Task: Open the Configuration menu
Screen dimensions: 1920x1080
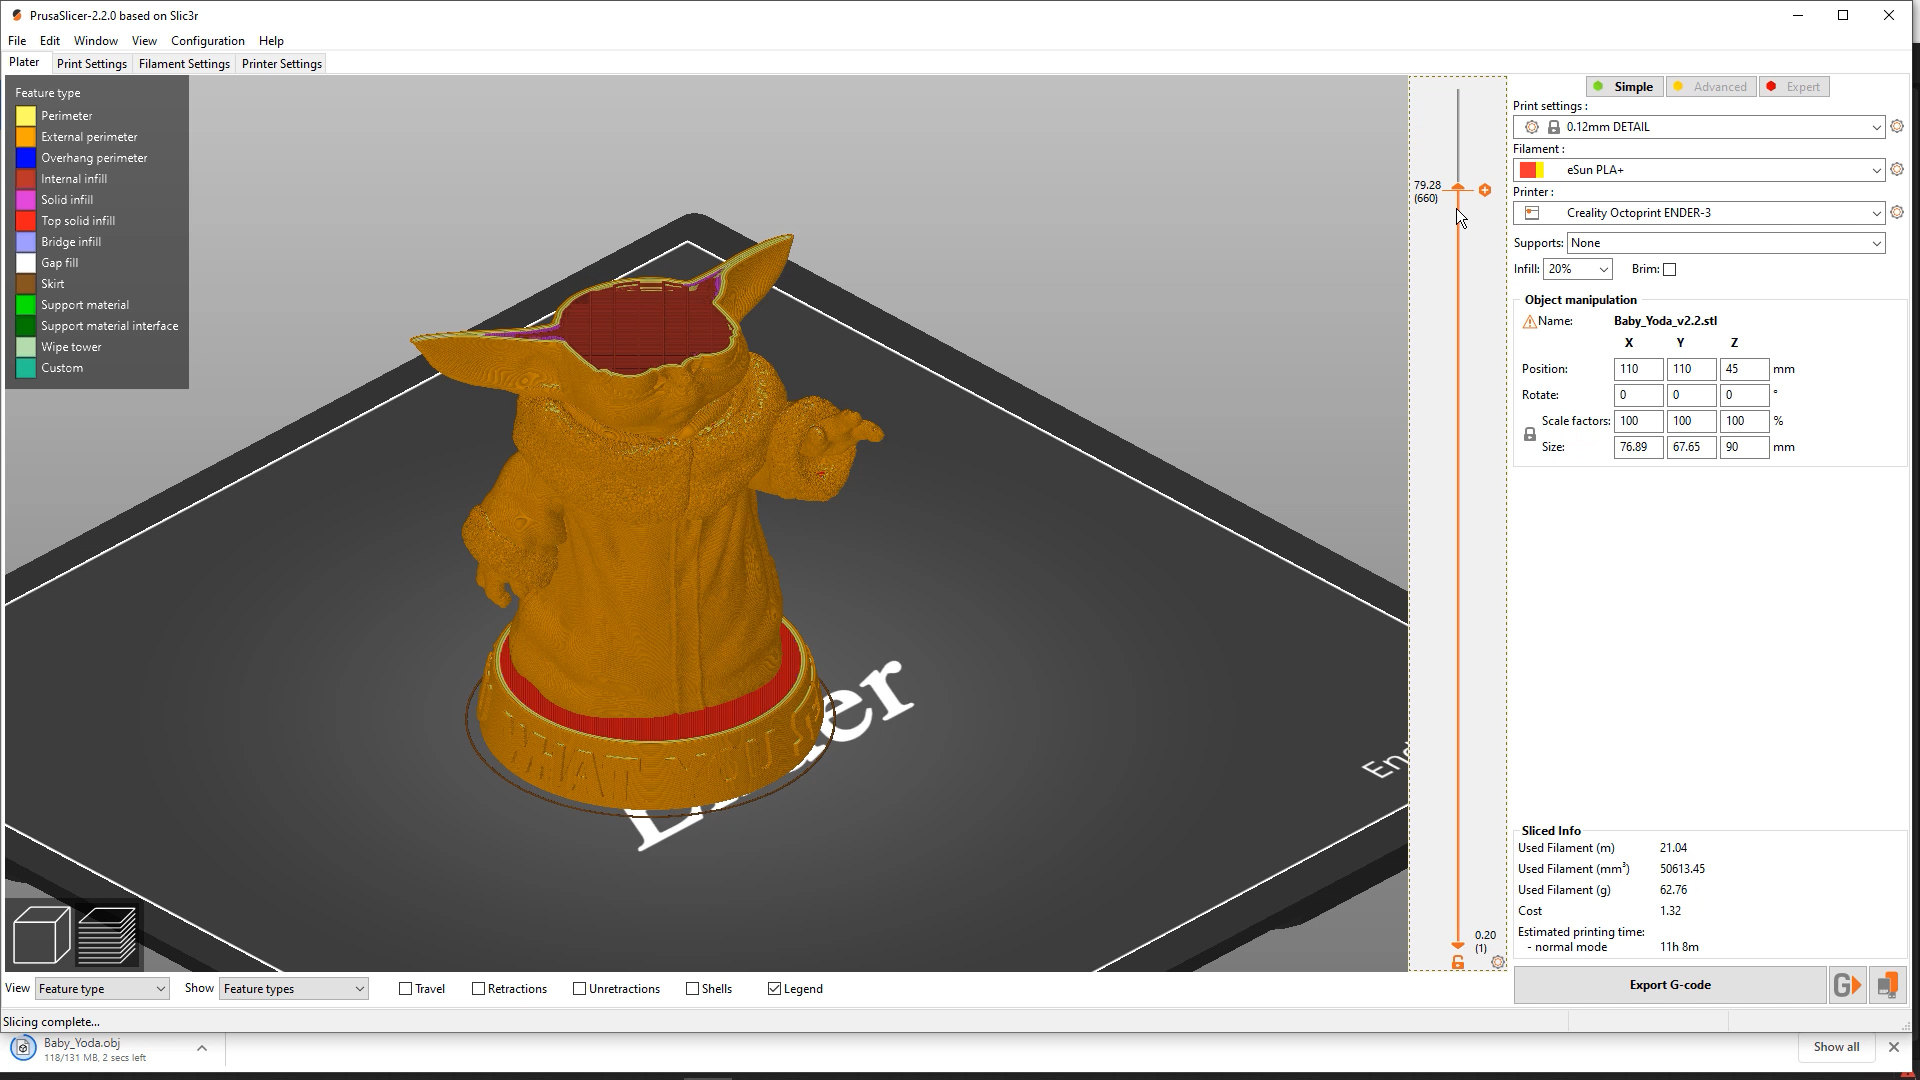Action: click(x=207, y=41)
